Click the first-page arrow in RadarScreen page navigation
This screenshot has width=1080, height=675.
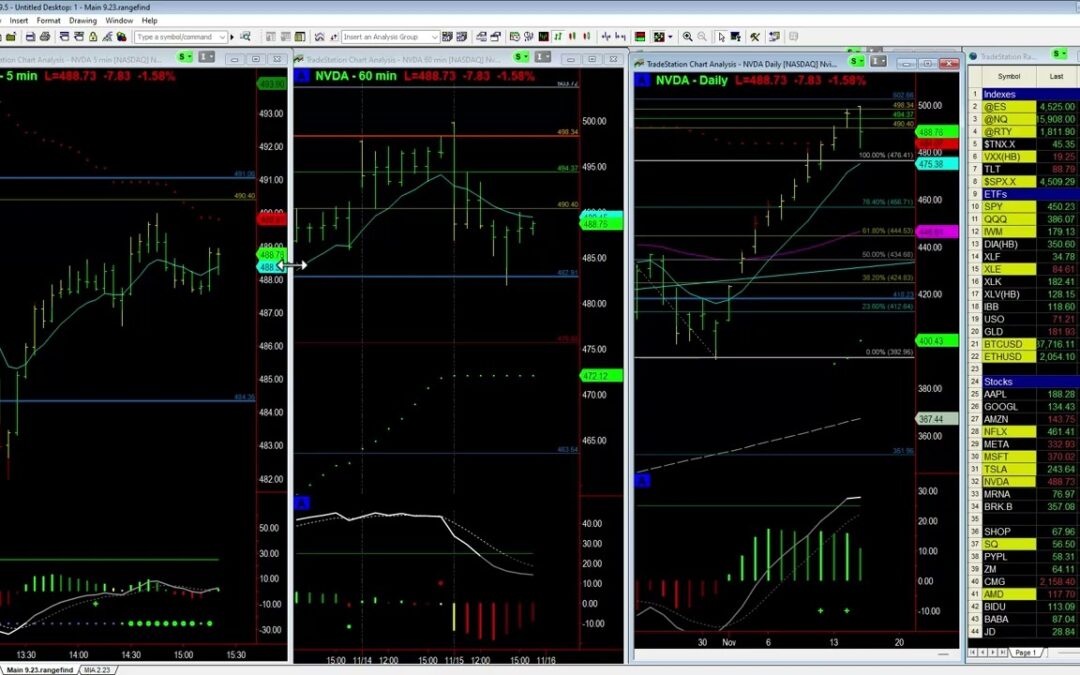(x=973, y=652)
